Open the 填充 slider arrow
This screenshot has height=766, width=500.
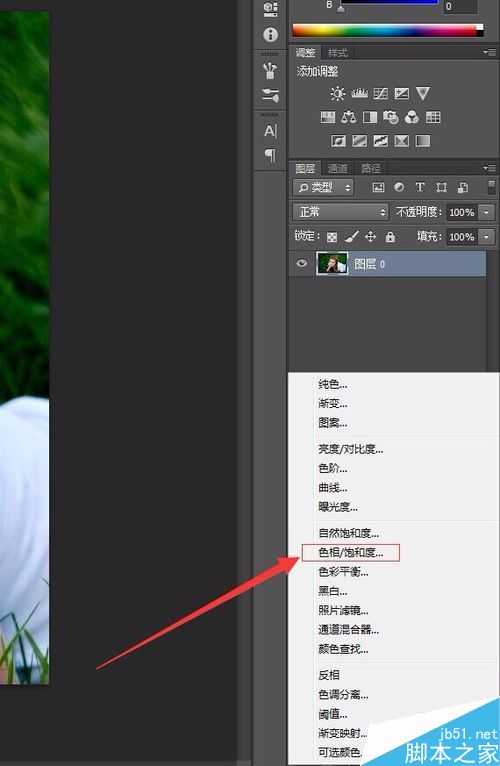(486, 237)
